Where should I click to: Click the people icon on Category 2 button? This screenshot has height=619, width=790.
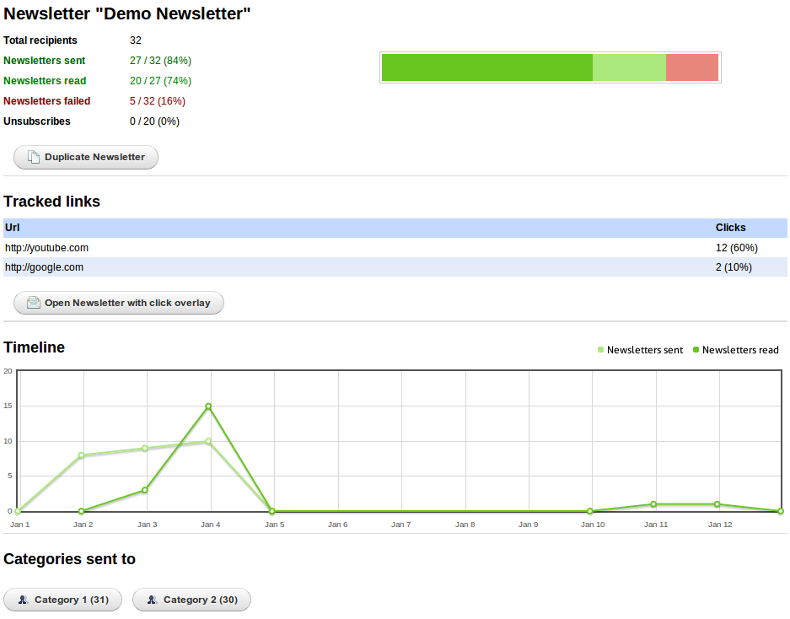pyautogui.click(x=152, y=600)
